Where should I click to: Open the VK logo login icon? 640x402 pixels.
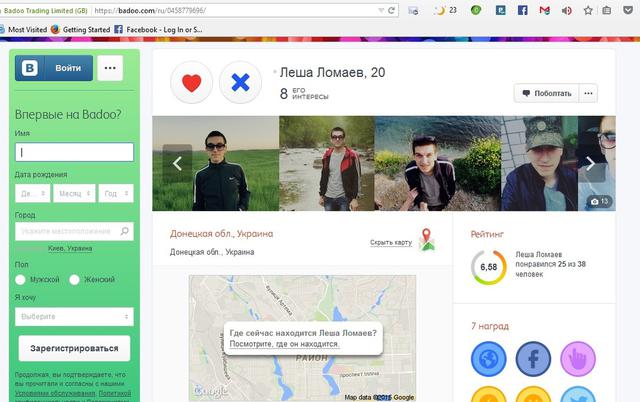[30, 68]
